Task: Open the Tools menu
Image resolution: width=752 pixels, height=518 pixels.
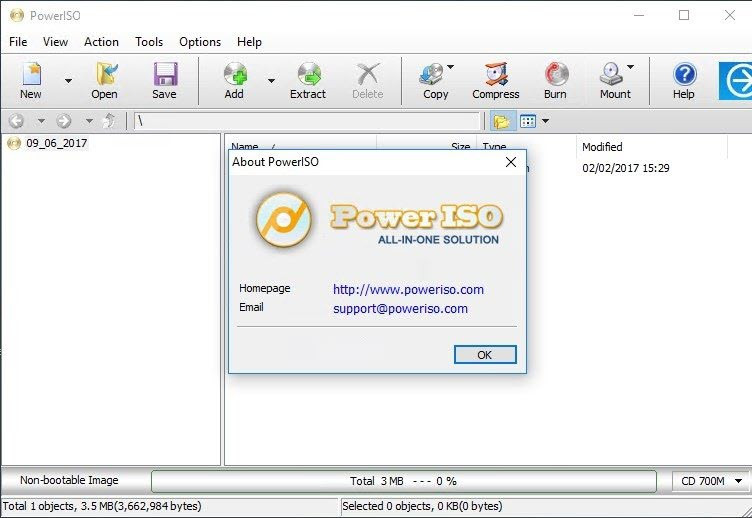Action: (x=149, y=42)
